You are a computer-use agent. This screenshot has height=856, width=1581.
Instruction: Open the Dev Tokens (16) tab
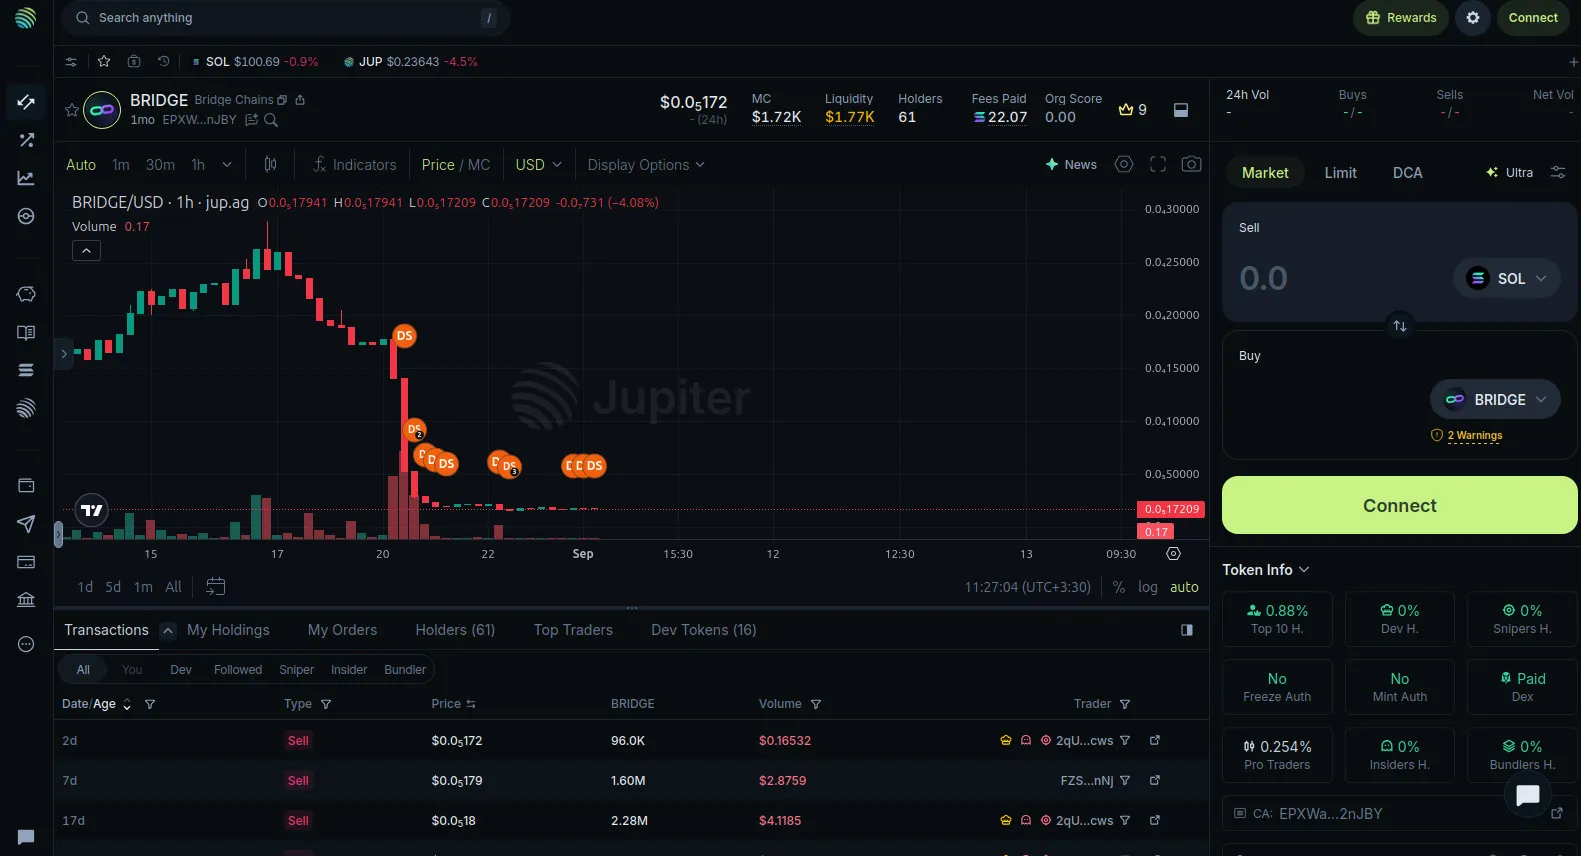tap(704, 630)
